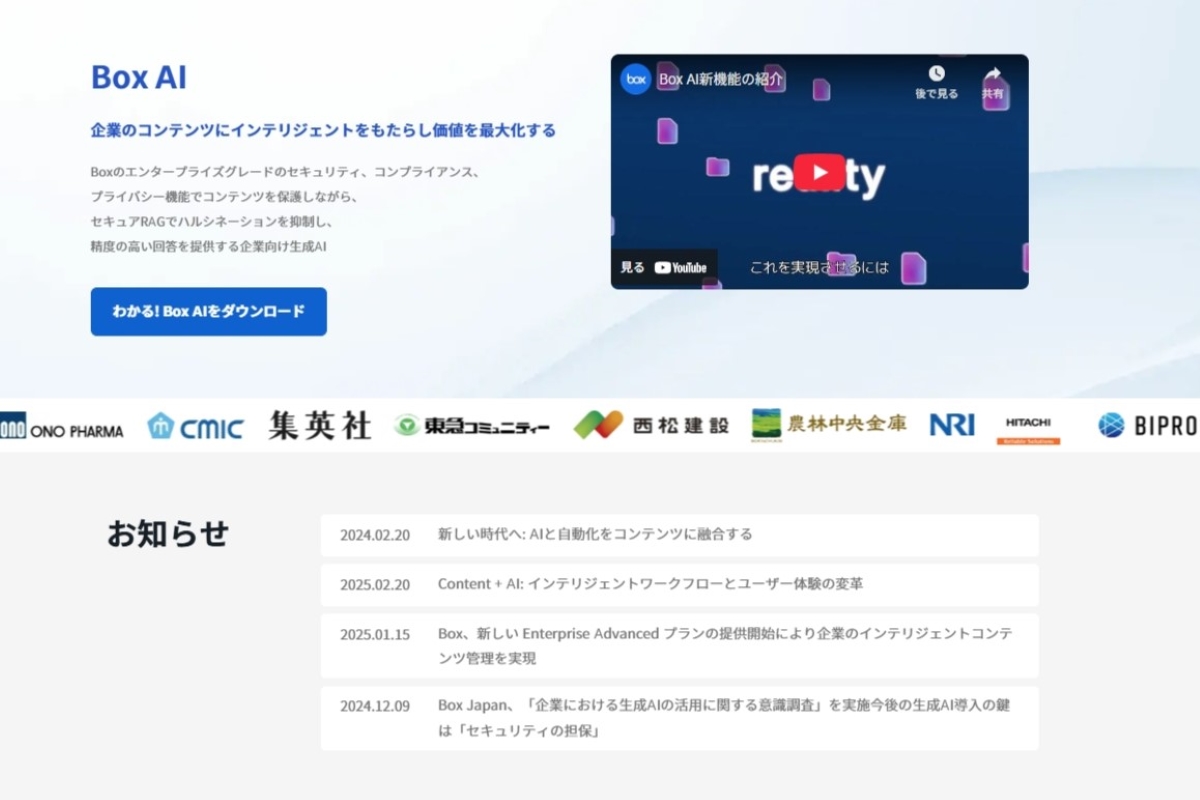Click the Watch Later clock icon

point(936,73)
